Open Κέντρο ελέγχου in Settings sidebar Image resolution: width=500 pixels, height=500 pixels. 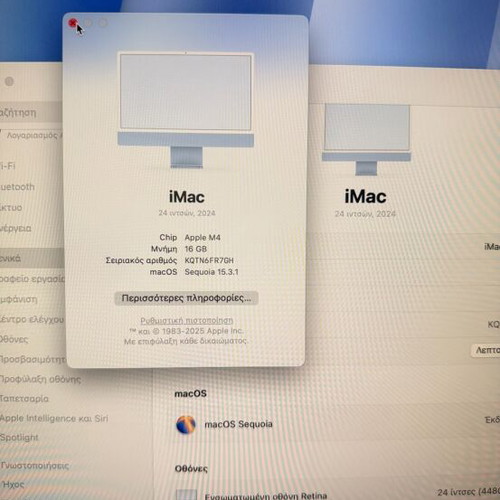(32, 319)
